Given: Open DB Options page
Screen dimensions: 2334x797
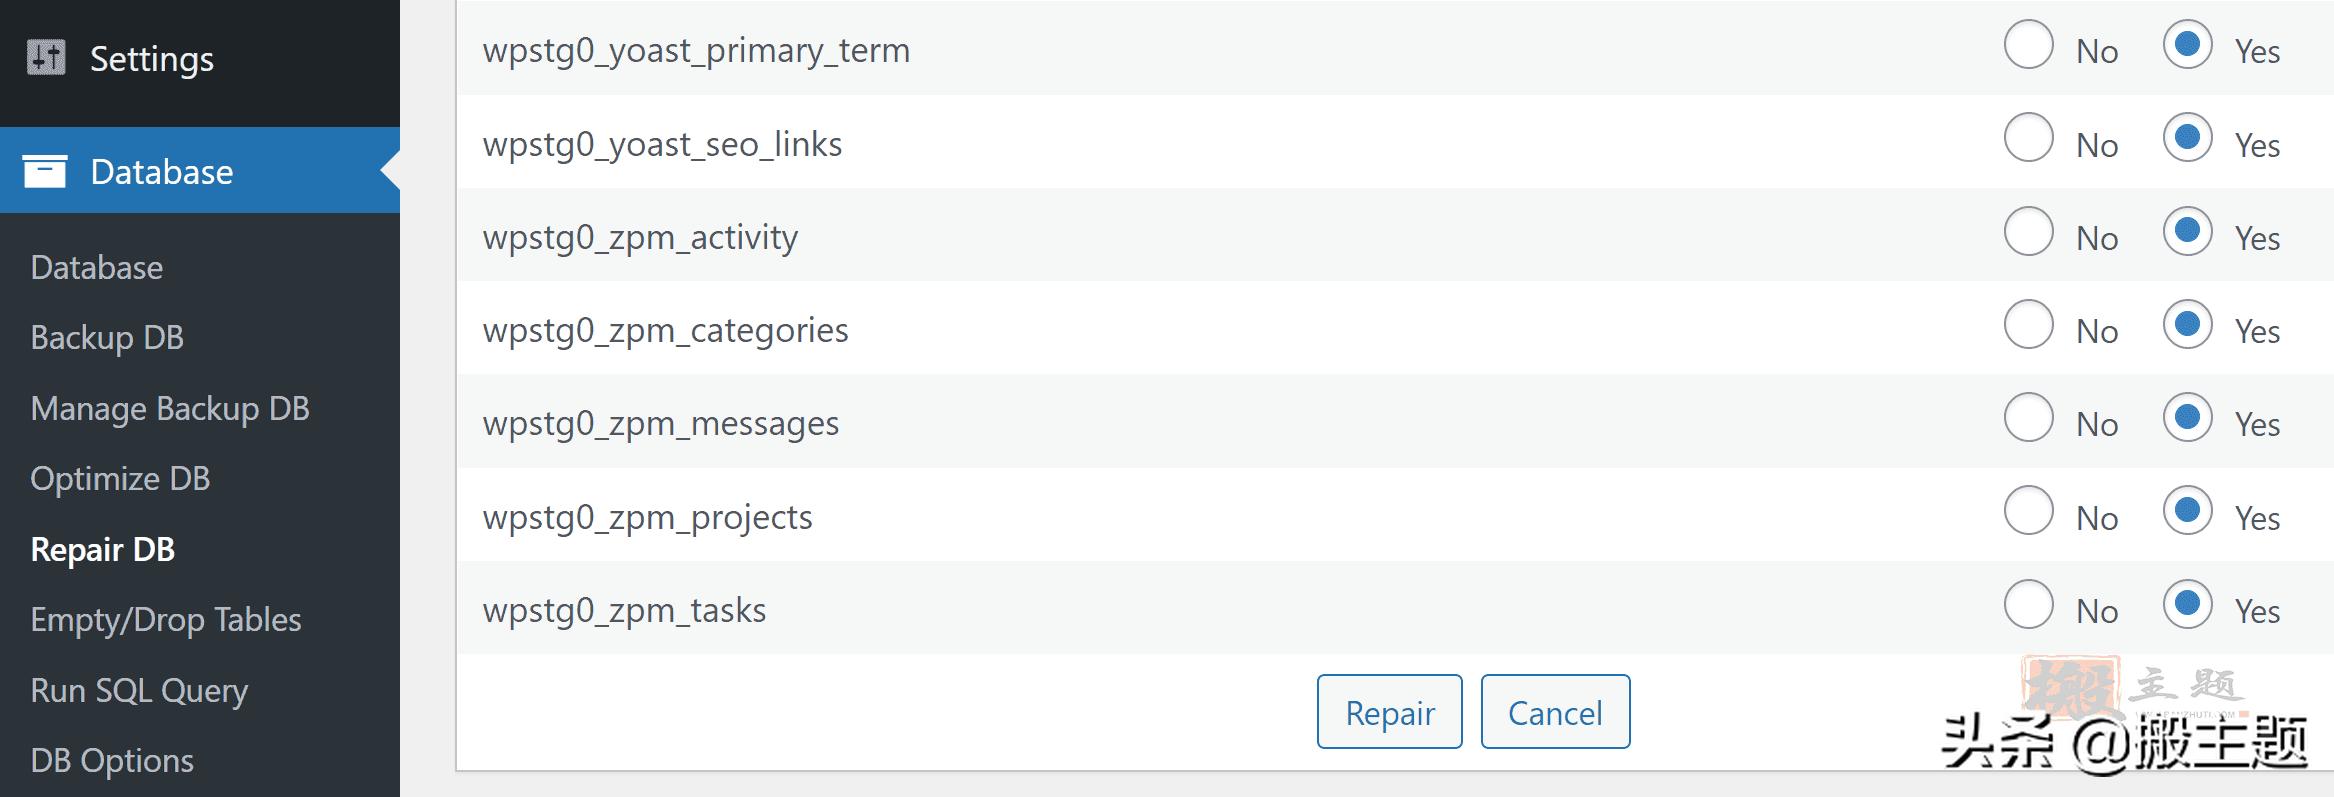Looking at the screenshot, I should coord(112,761).
